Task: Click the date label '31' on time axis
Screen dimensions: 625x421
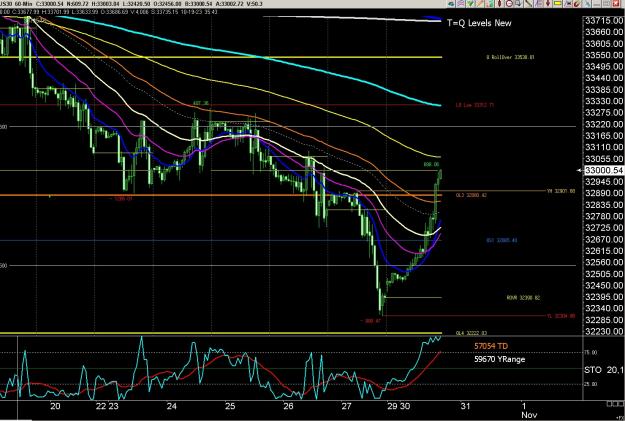Action: coord(465,406)
